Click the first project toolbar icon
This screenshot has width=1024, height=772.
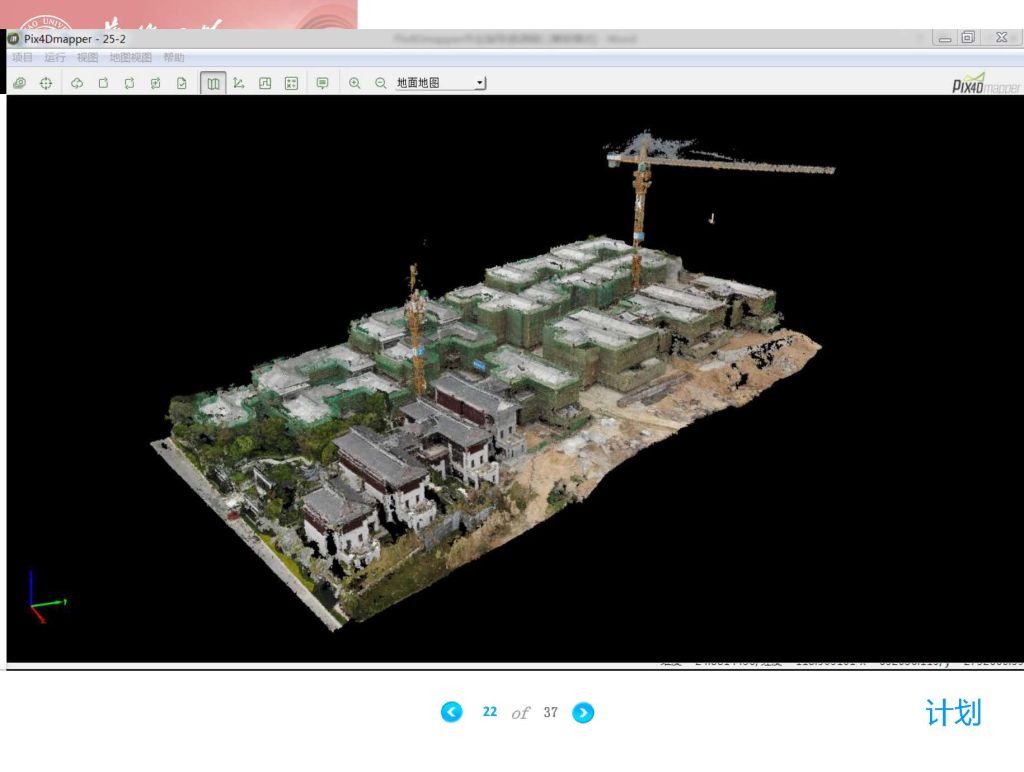(x=20, y=83)
